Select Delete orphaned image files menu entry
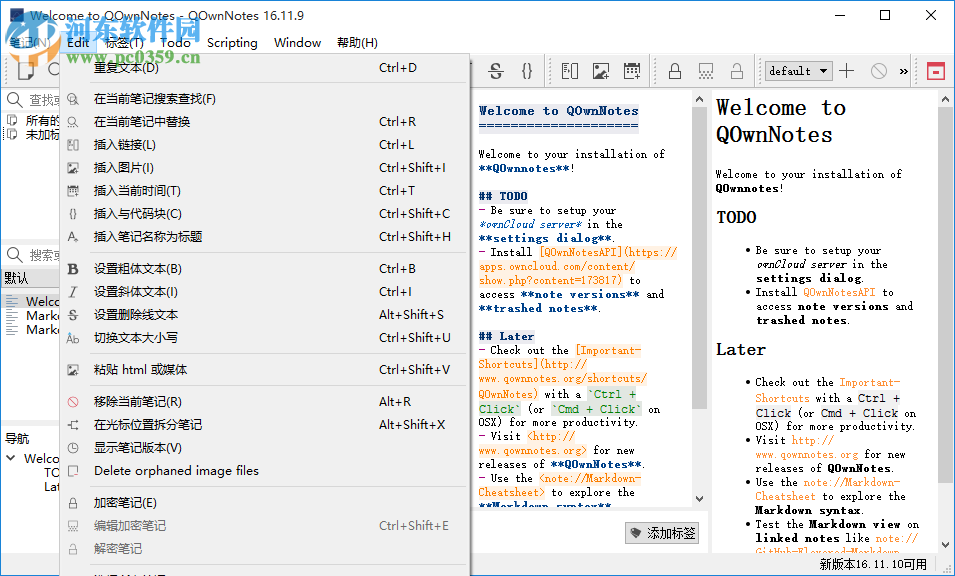 (x=176, y=471)
